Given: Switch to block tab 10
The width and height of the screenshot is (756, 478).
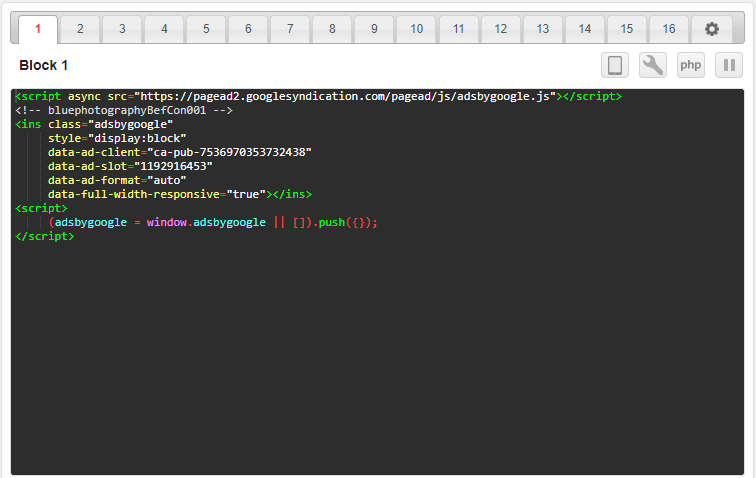Looking at the screenshot, I should pyautogui.click(x=417, y=29).
